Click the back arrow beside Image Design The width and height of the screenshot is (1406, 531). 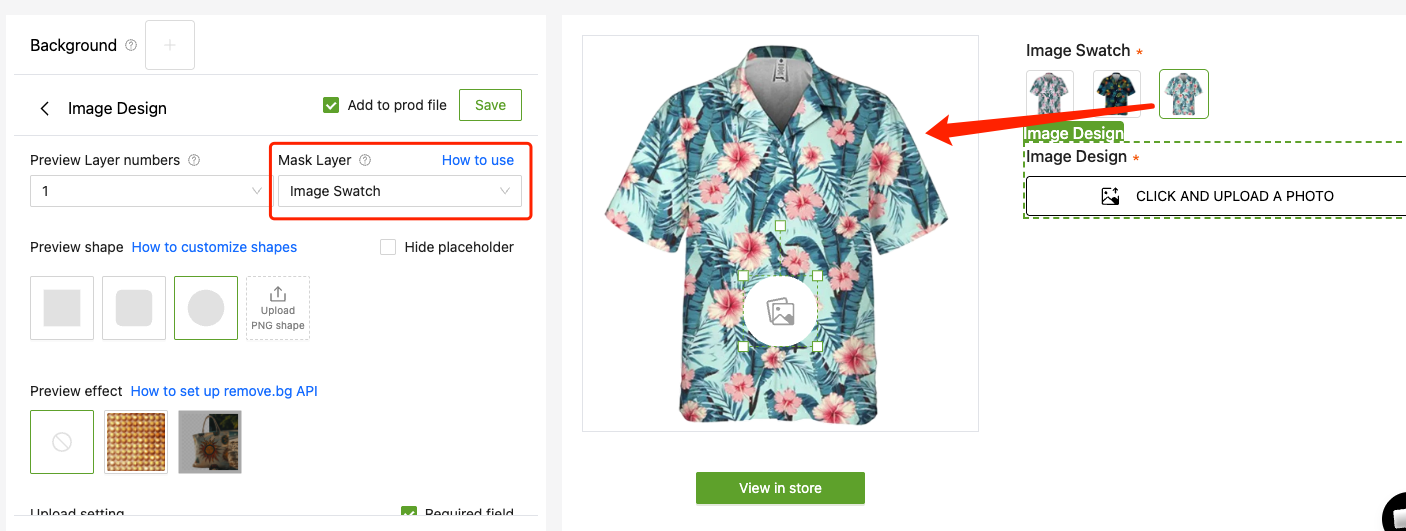pos(45,108)
